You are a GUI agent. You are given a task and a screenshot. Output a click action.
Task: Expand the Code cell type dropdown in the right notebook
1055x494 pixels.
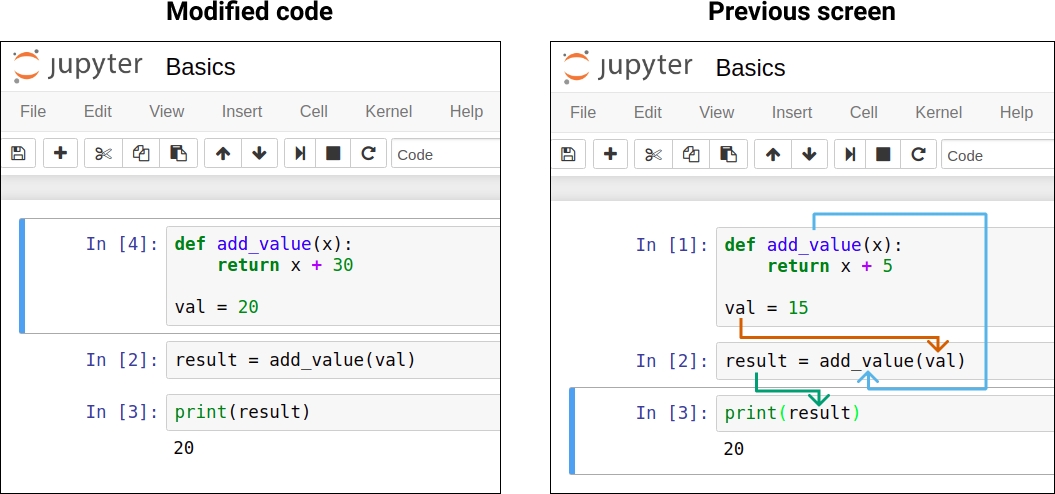[995, 155]
